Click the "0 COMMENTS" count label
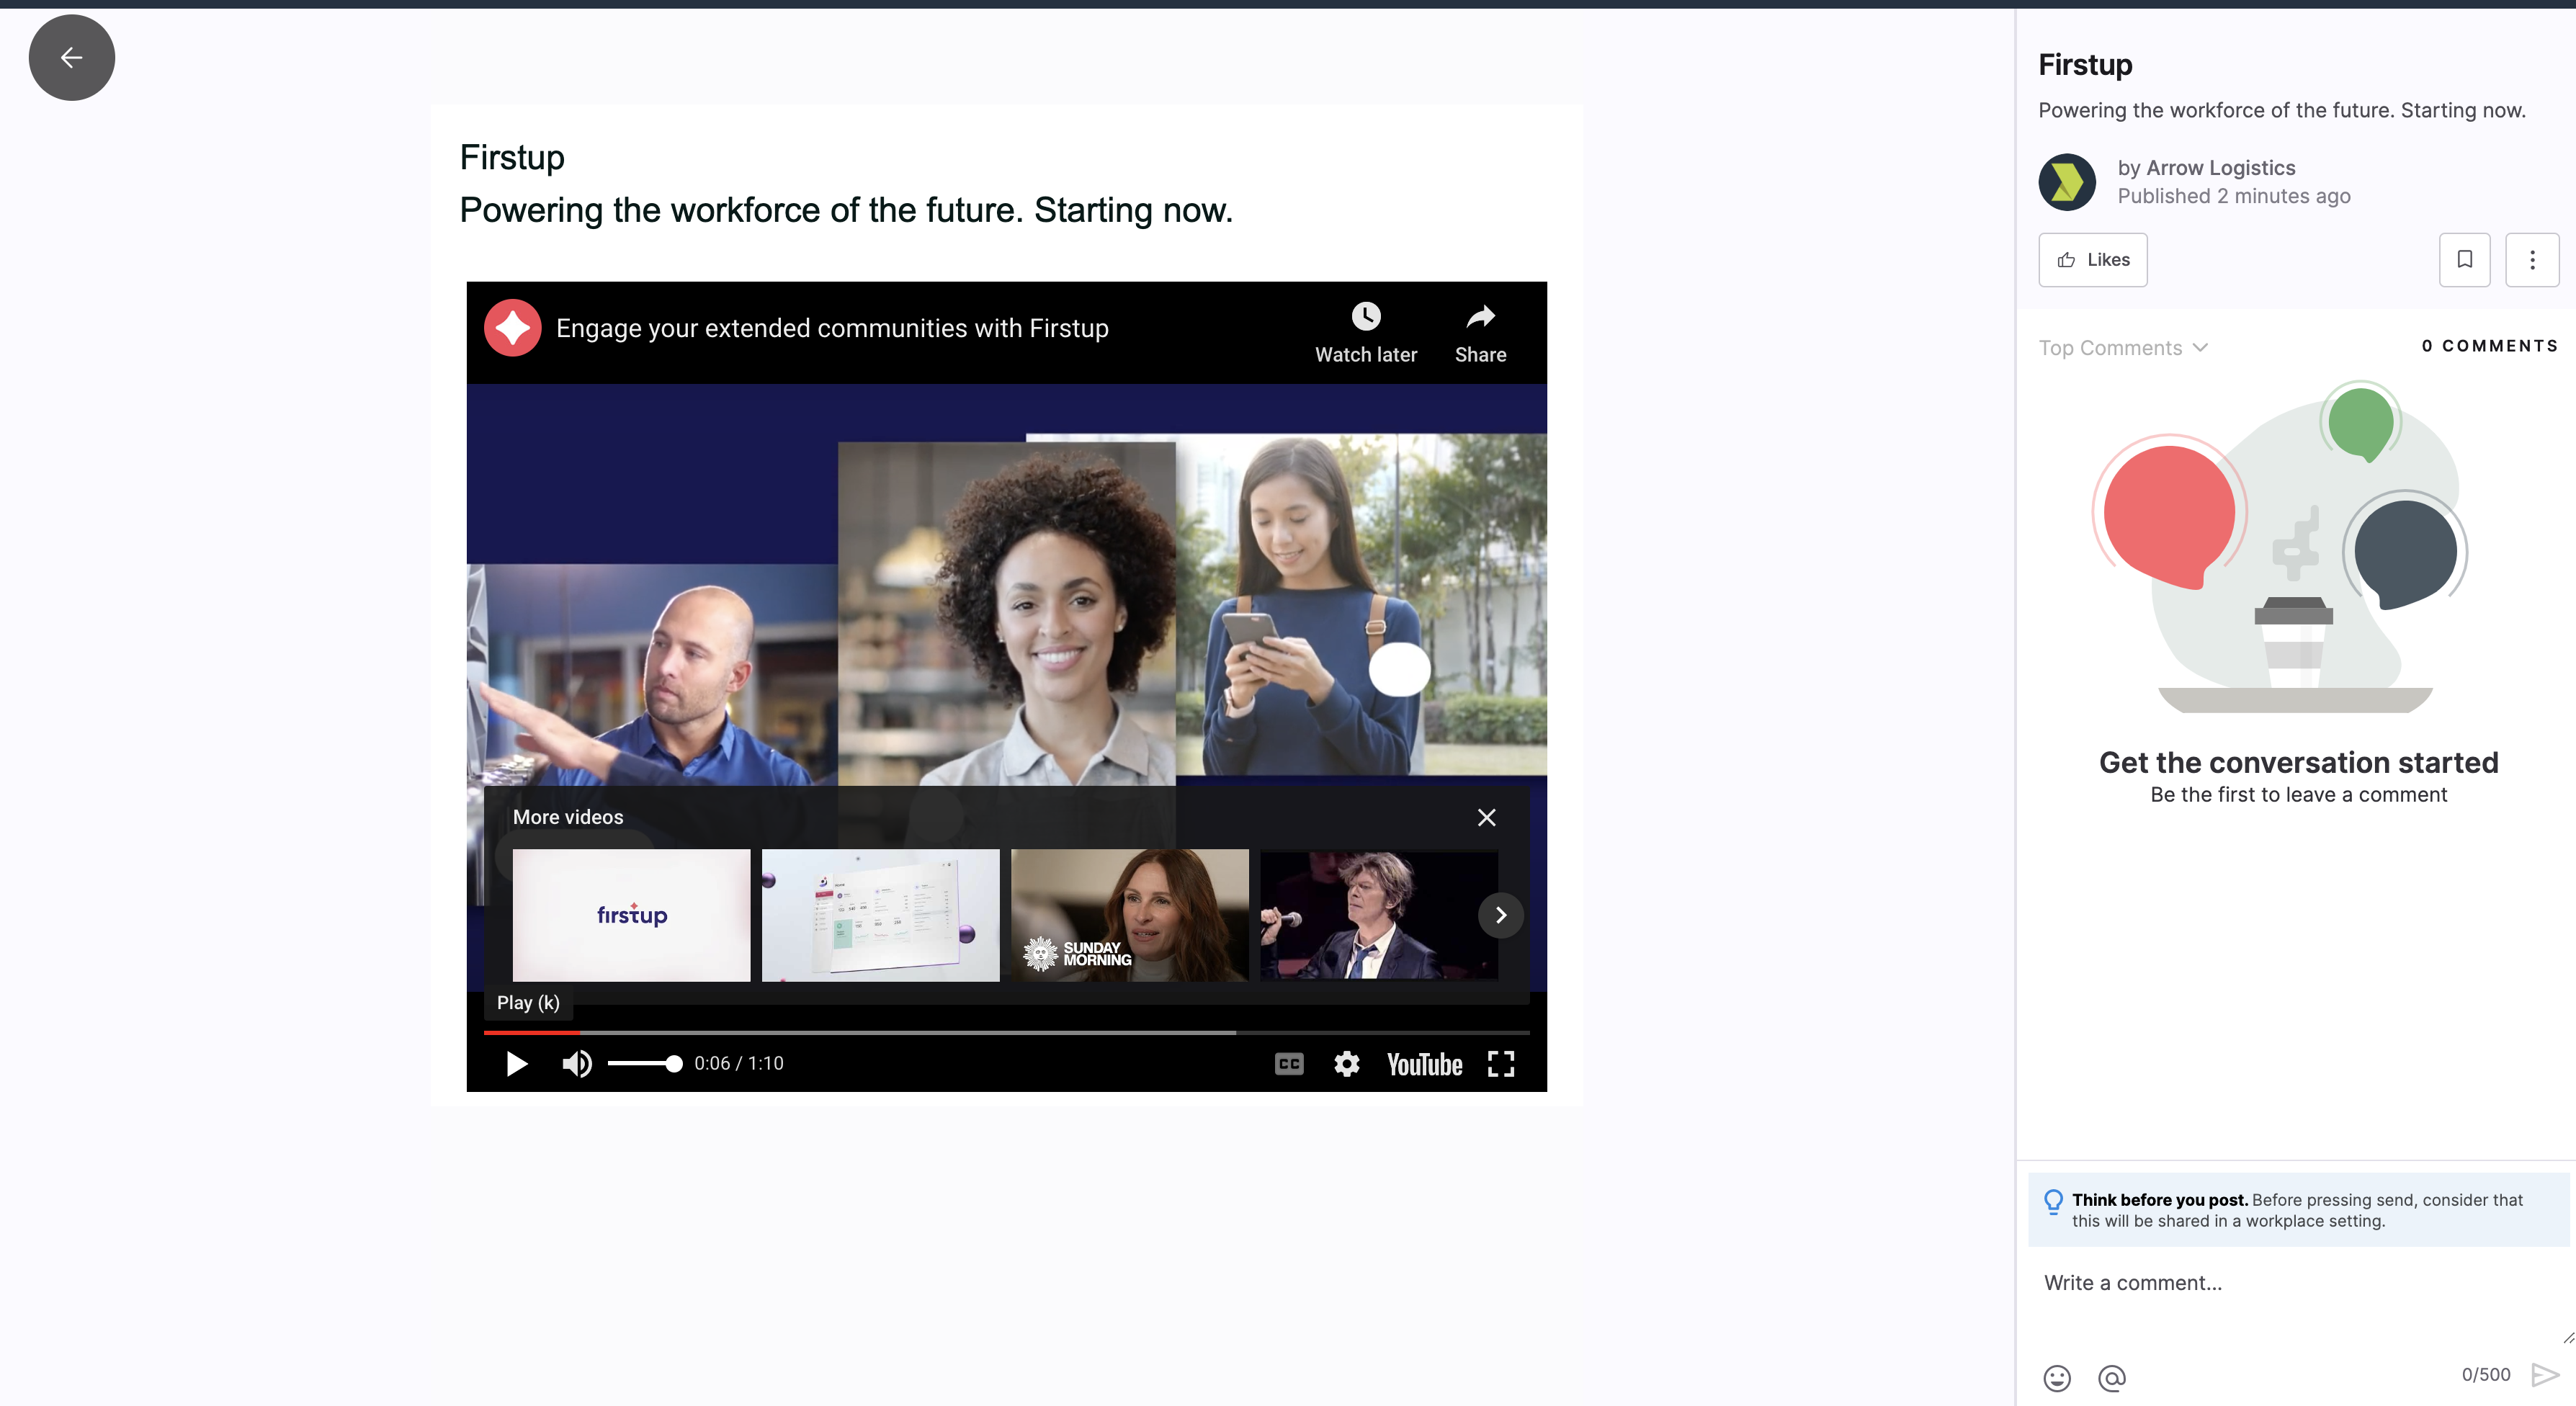This screenshot has width=2576, height=1406. (x=2489, y=346)
